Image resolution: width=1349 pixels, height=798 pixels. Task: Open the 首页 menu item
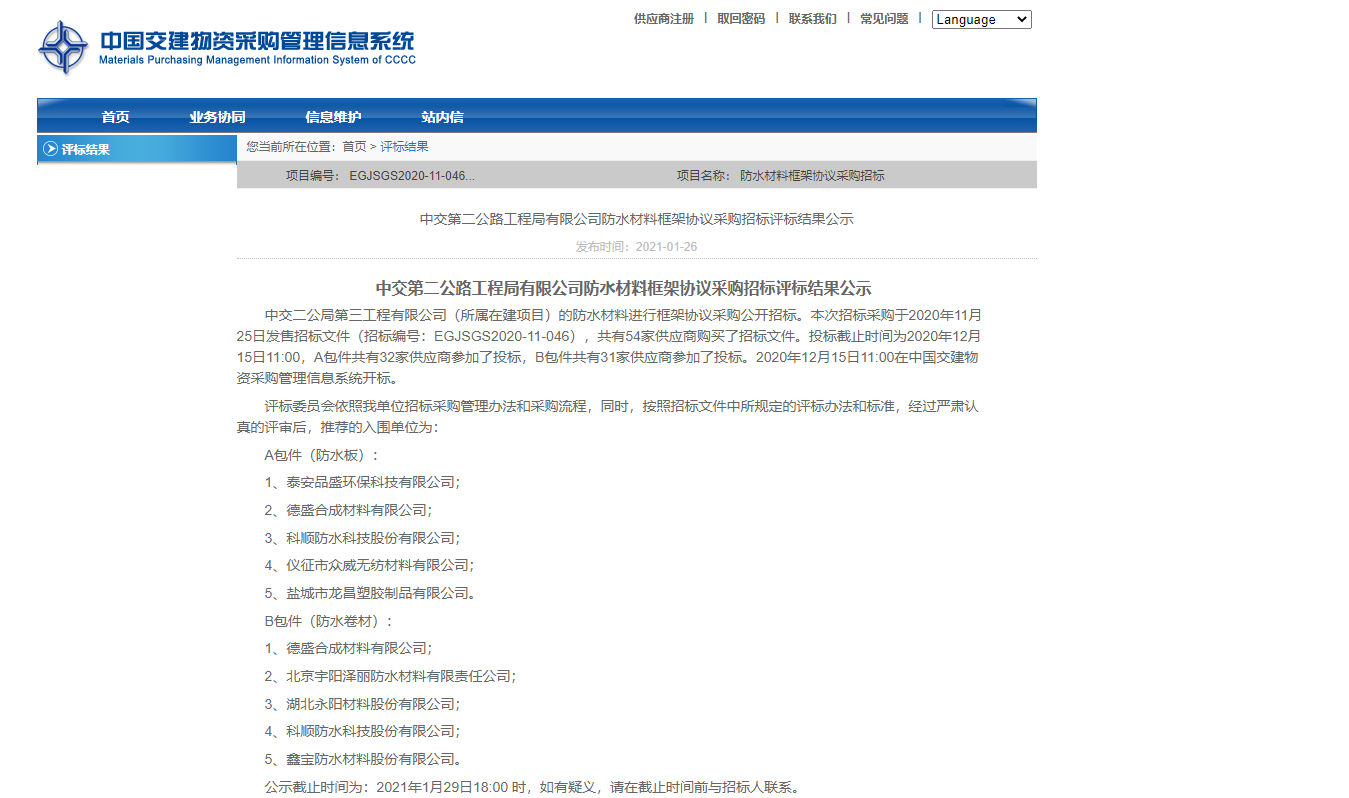(x=115, y=117)
